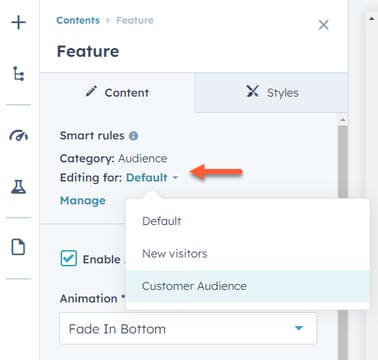Open the Editing for Default dropdown
Viewport: 378px width, 360px height.
[x=152, y=178]
